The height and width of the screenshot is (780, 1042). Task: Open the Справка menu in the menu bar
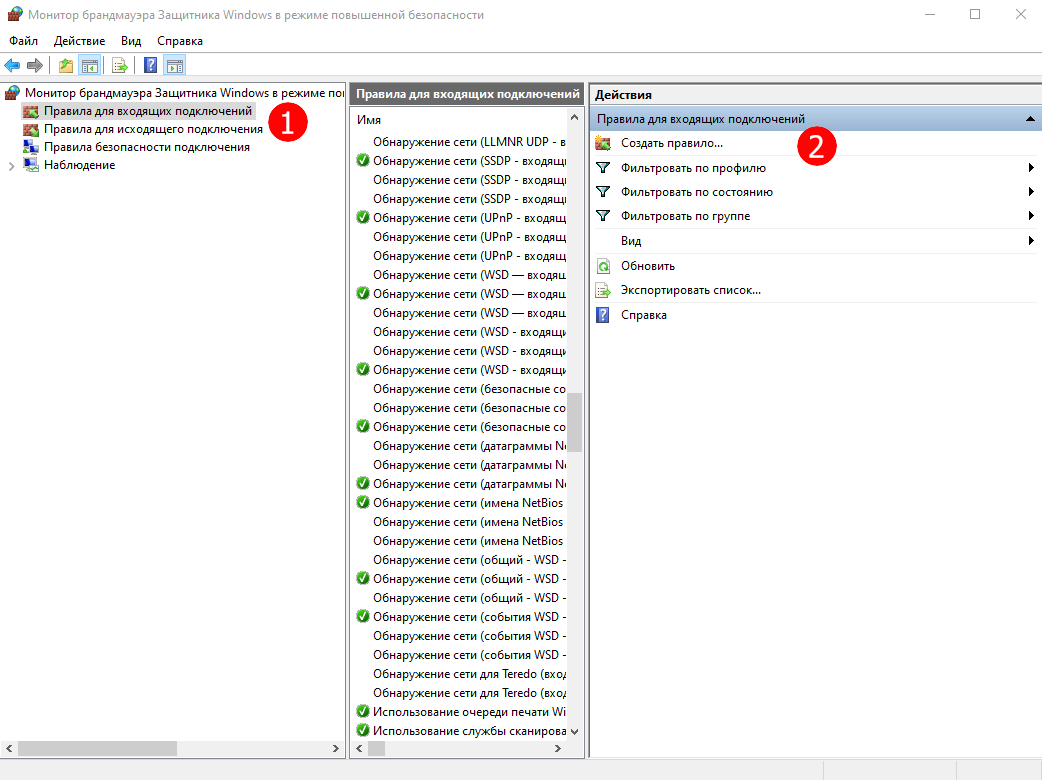[x=179, y=41]
